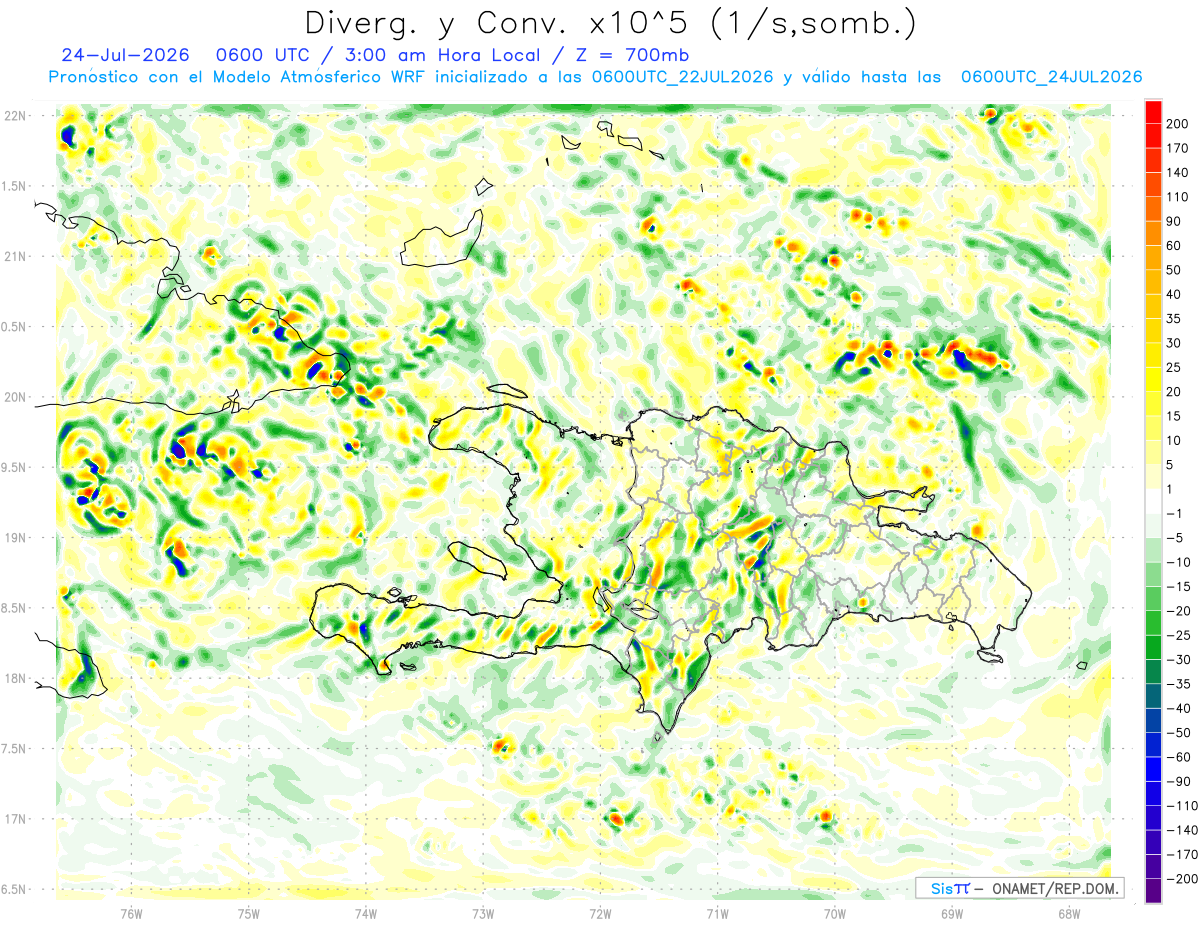This screenshot has height=927, width=1200.
Task: Click the blue swatch between -60 and -90
Action: (1153, 770)
